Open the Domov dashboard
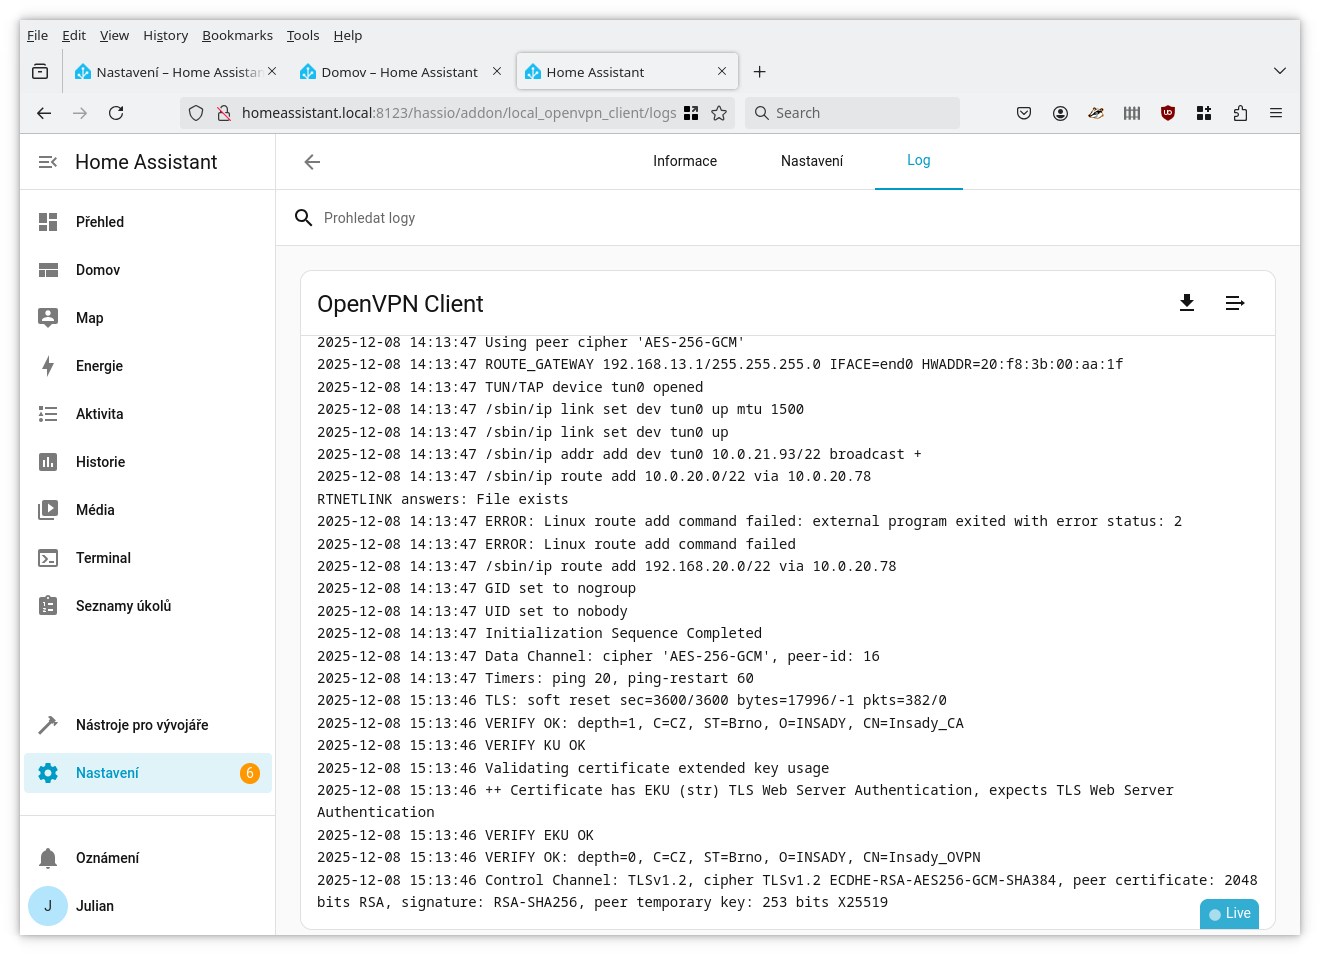Screen dimensions: 1320x955 148,270
